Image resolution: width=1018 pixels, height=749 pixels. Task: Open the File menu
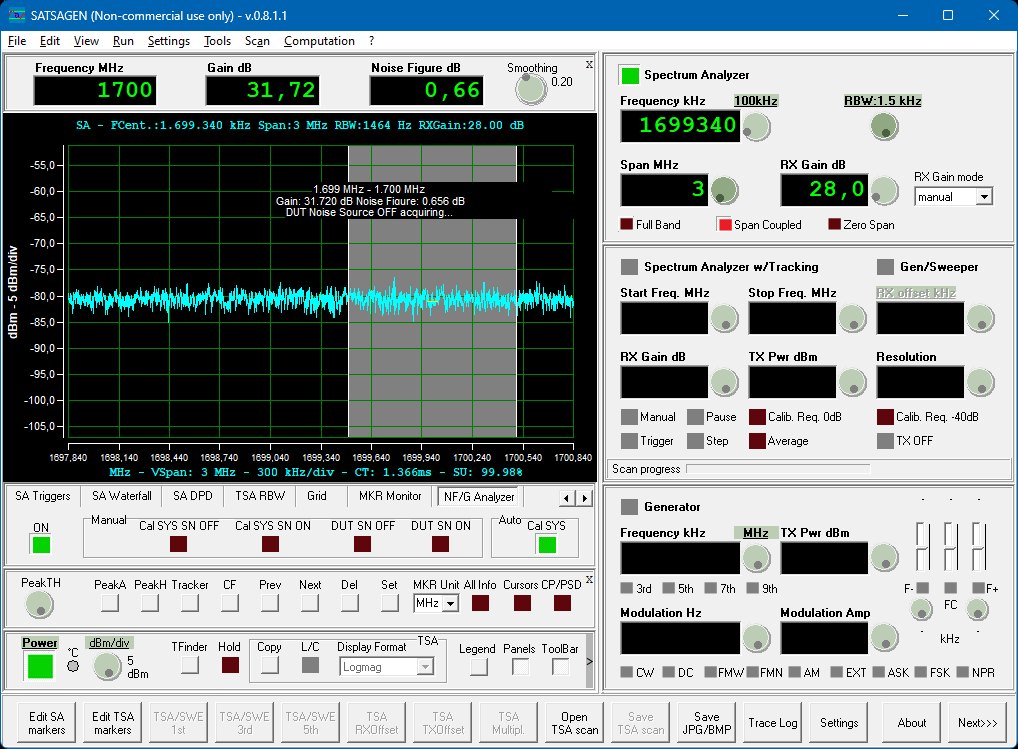click(17, 41)
